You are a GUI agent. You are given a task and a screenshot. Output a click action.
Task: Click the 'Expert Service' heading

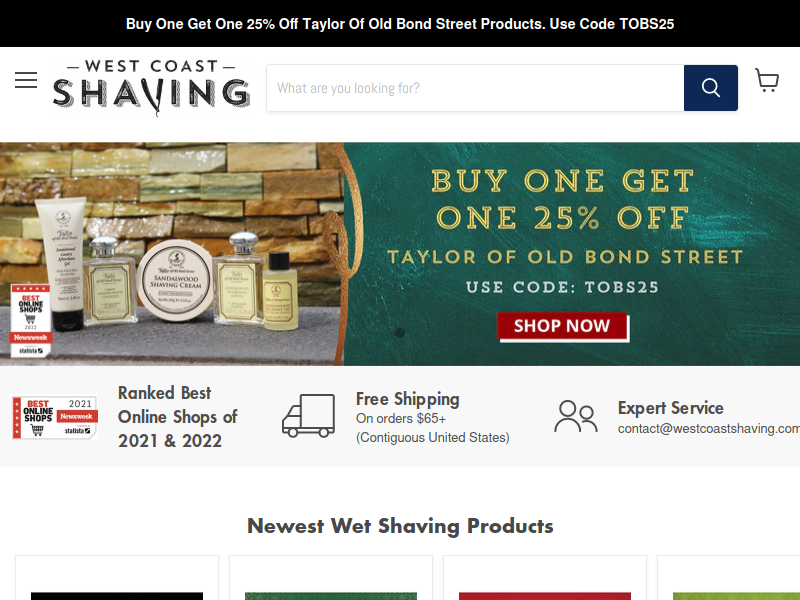point(670,408)
